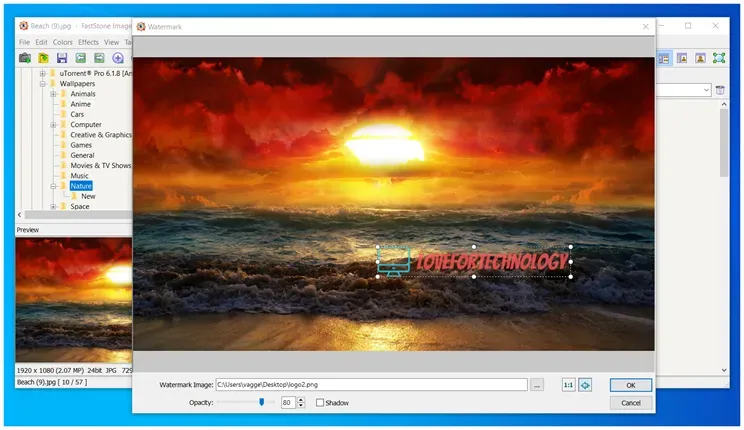Click the LOVEFORTECHNOLOGY watermark text
The width and height of the screenshot is (744, 430).
(492, 262)
